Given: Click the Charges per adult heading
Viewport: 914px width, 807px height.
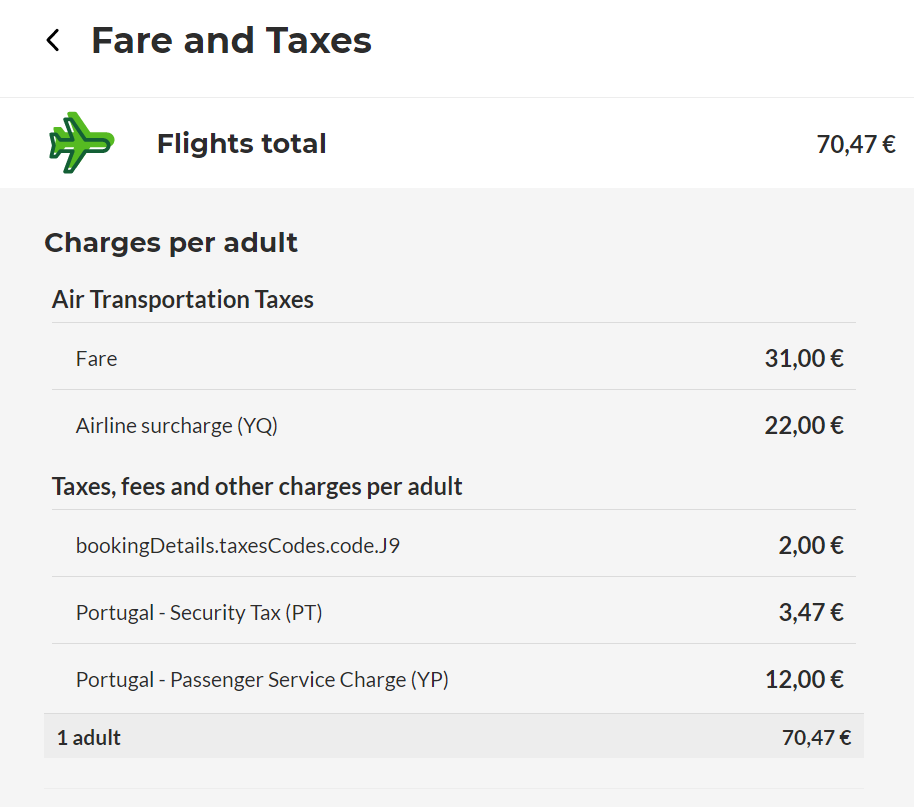Looking at the screenshot, I should click(171, 243).
